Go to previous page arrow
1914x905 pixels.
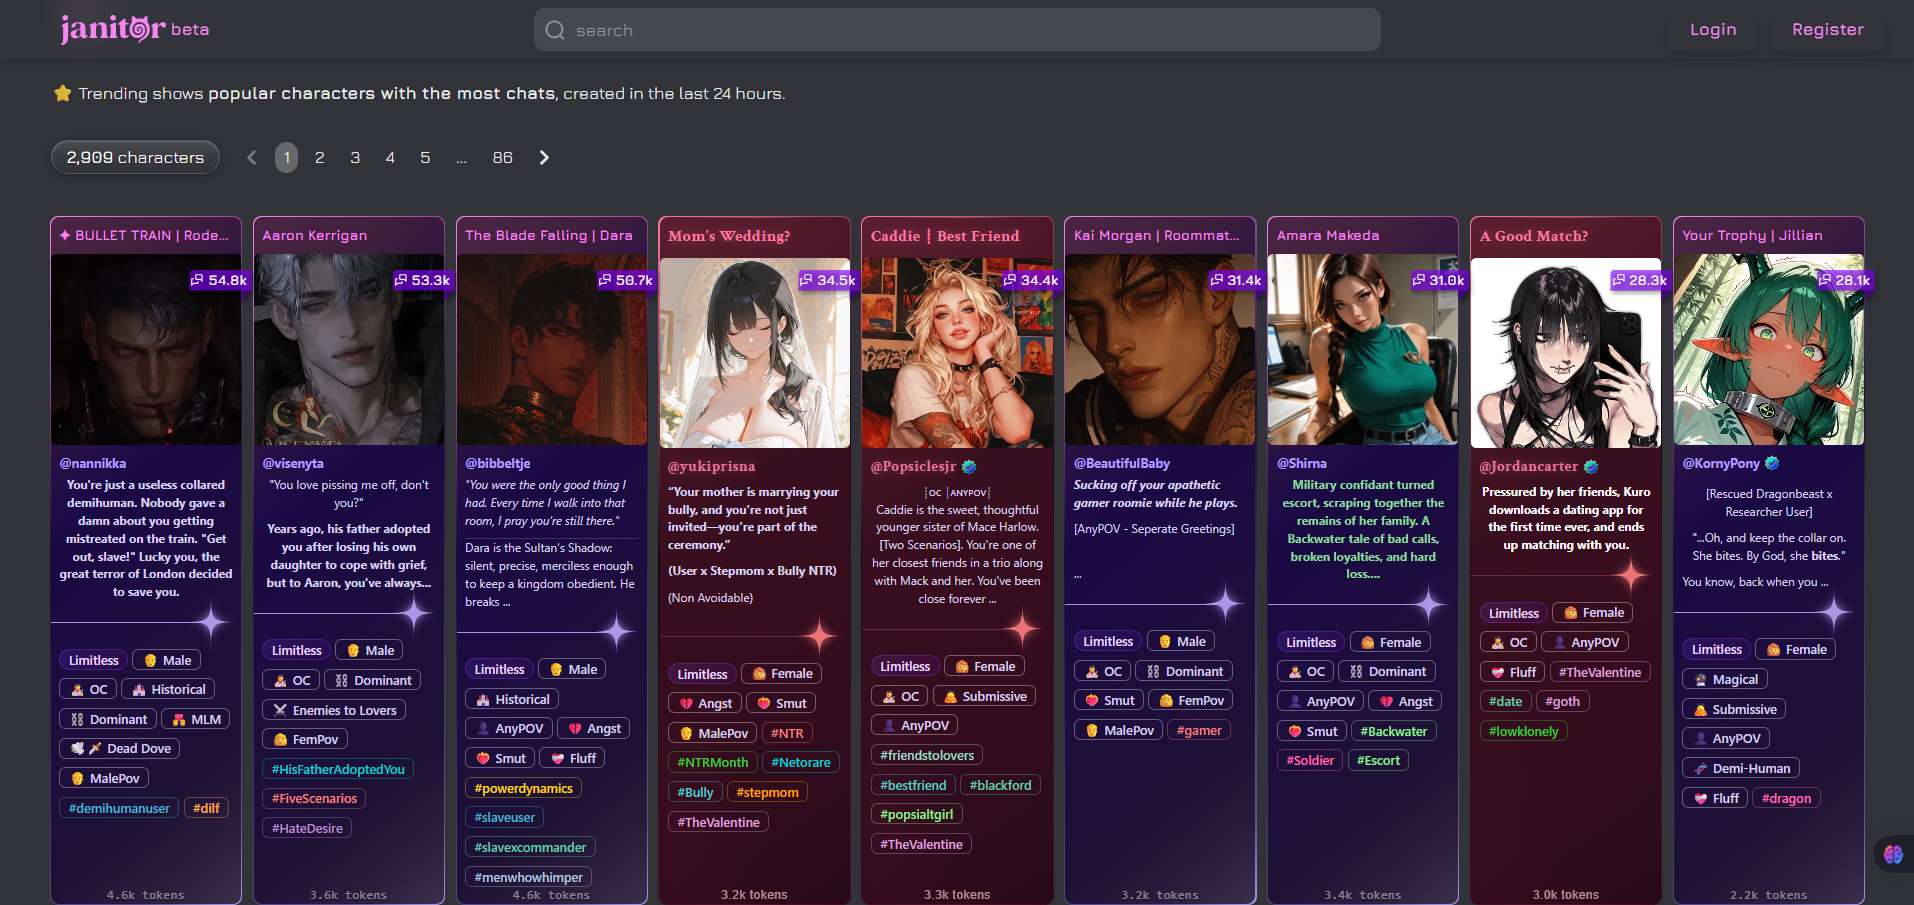point(252,157)
